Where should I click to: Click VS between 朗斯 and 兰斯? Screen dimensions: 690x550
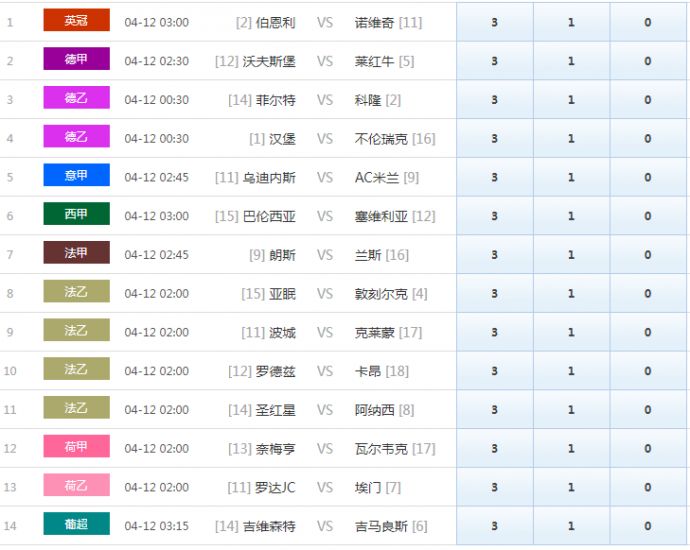(325, 255)
